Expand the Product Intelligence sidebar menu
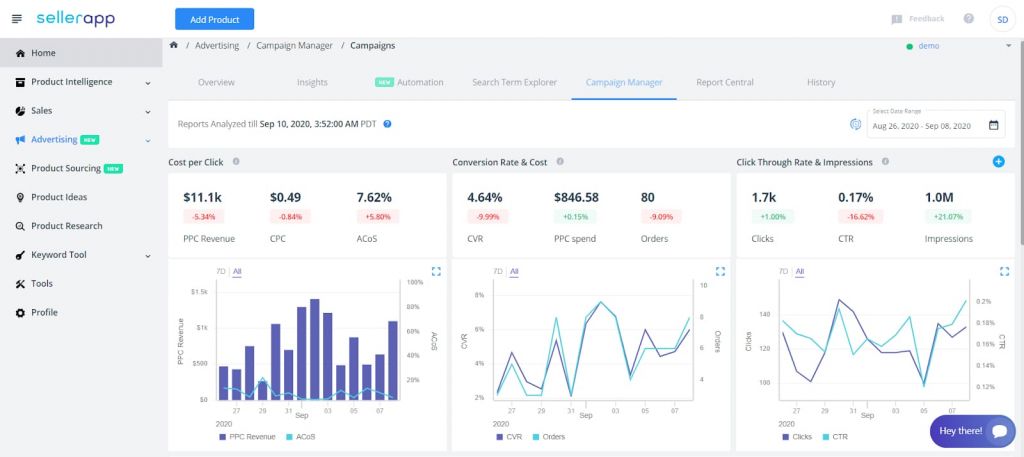The height and width of the screenshot is (457, 1024). 148,82
